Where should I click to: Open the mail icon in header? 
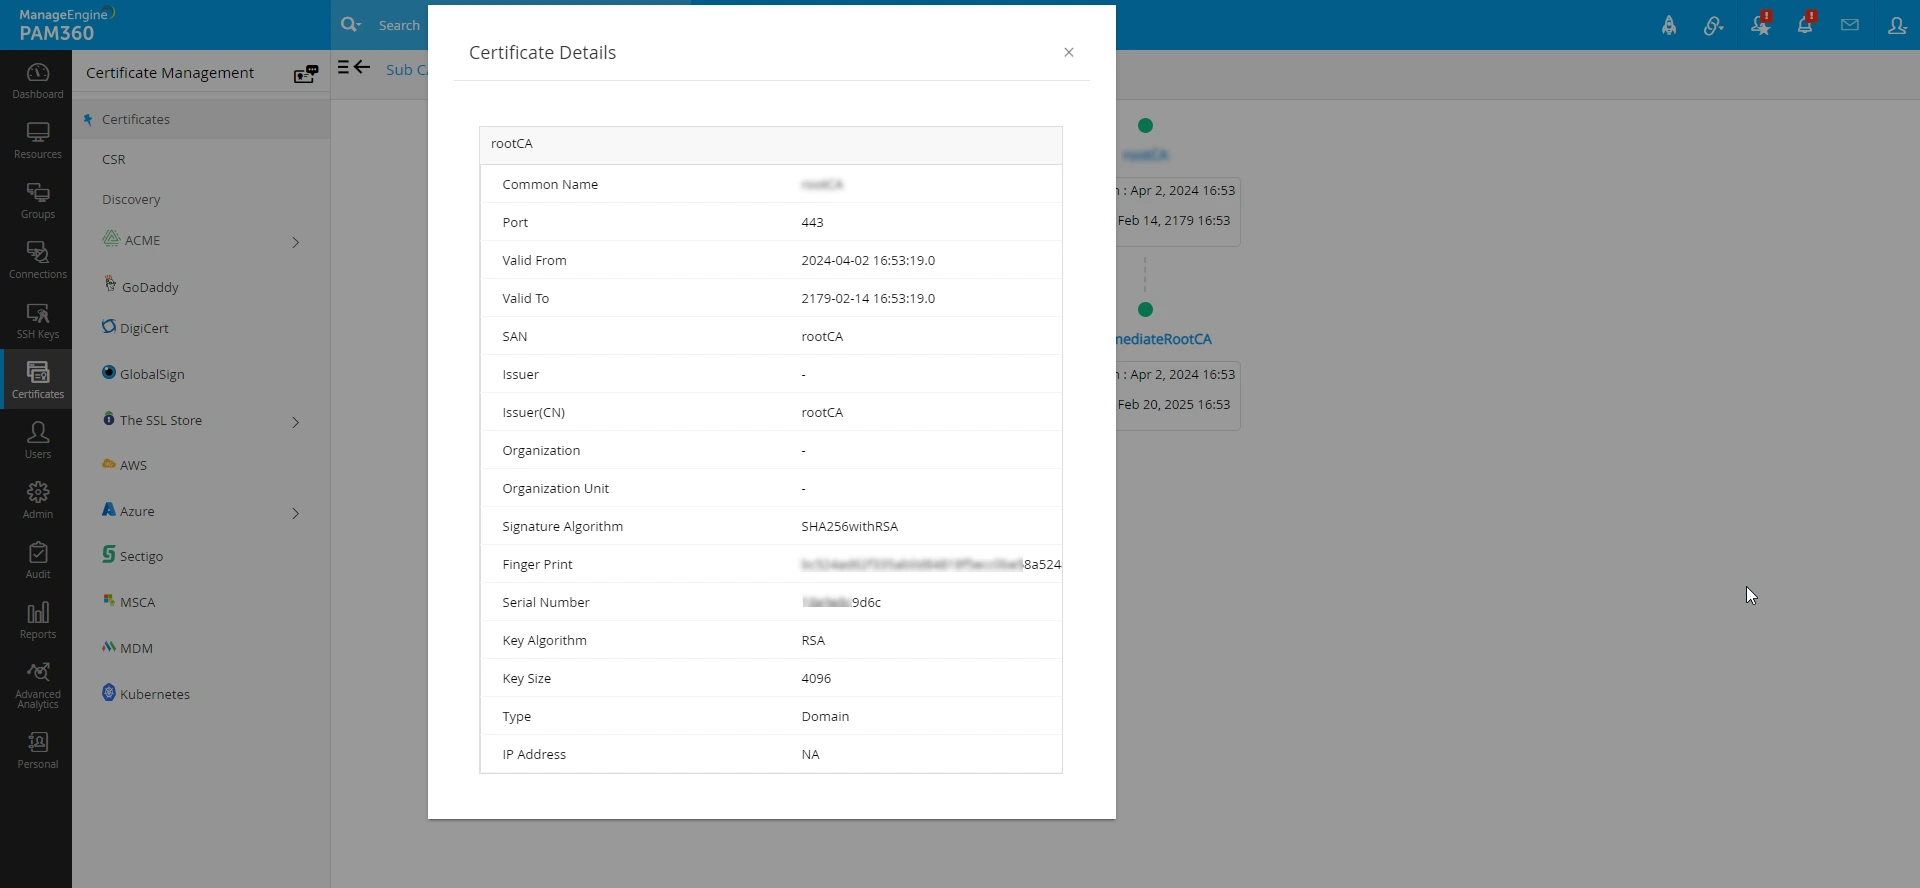coord(1849,26)
